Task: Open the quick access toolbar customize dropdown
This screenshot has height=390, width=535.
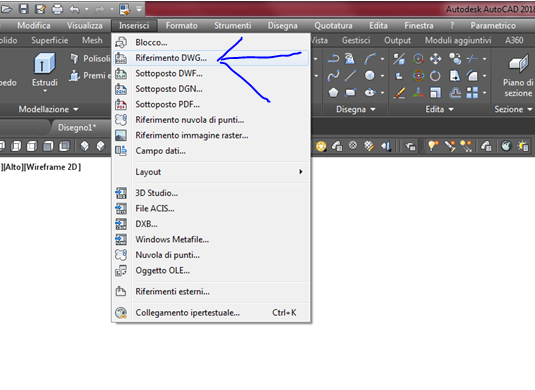Action: point(139,10)
